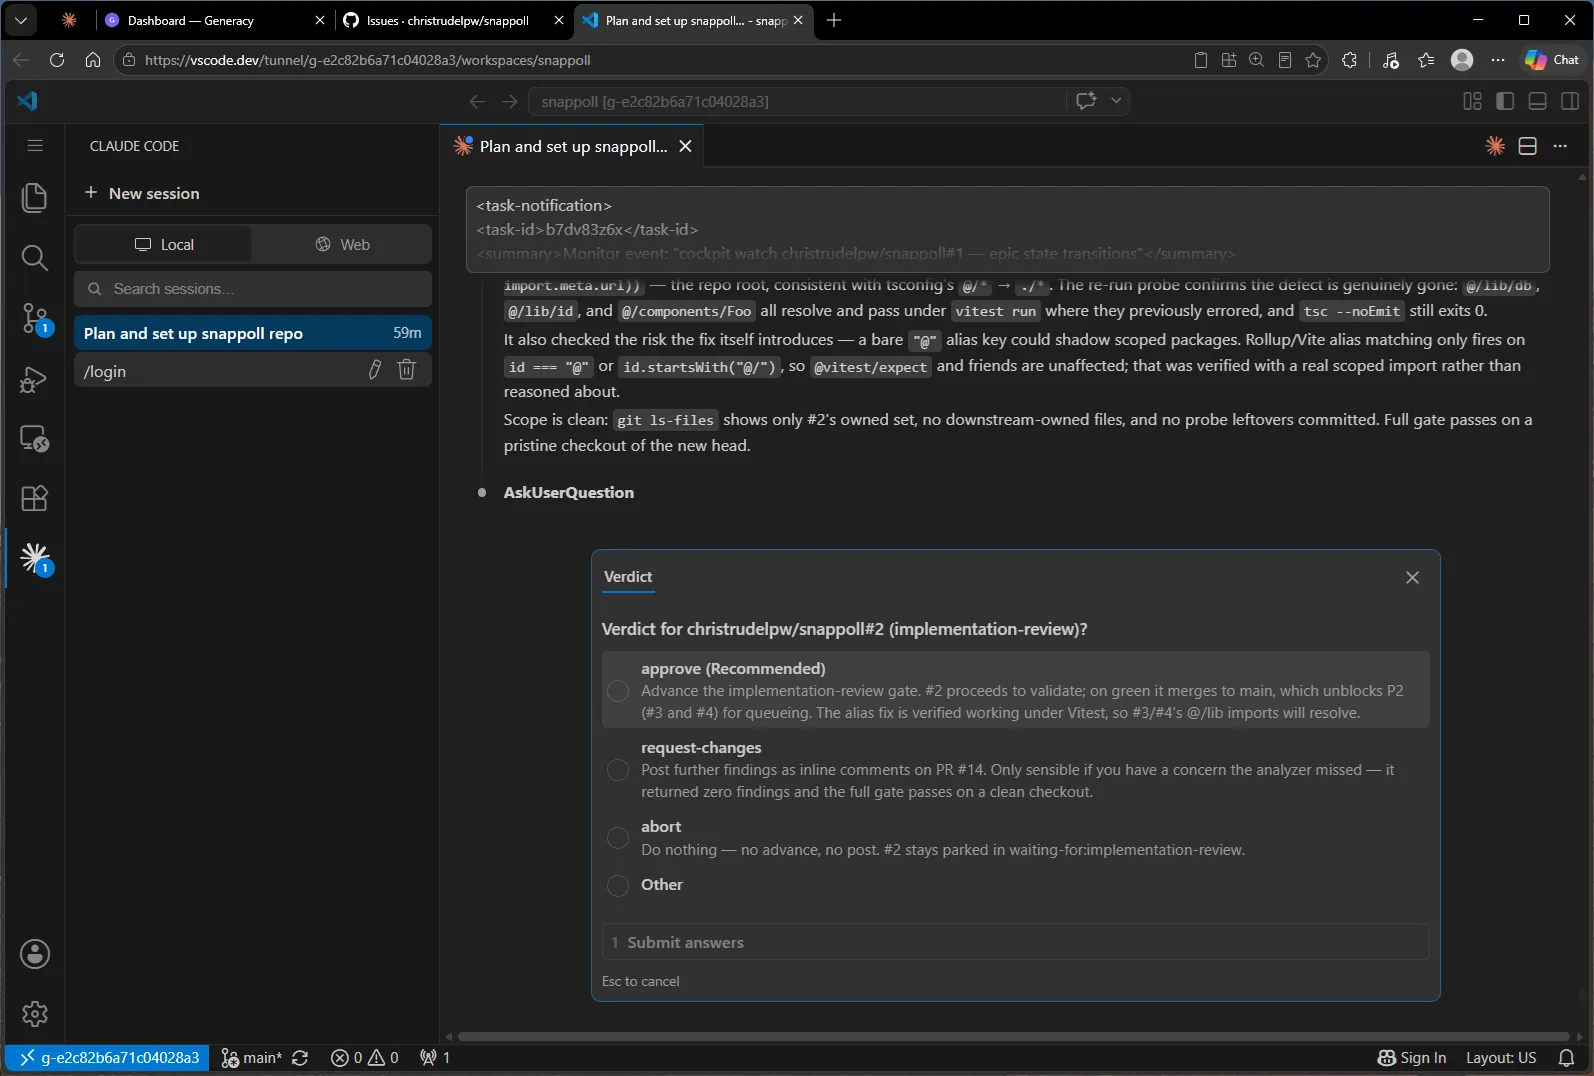Open the browser tab list dropdown
The height and width of the screenshot is (1076, 1594).
(21, 20)
